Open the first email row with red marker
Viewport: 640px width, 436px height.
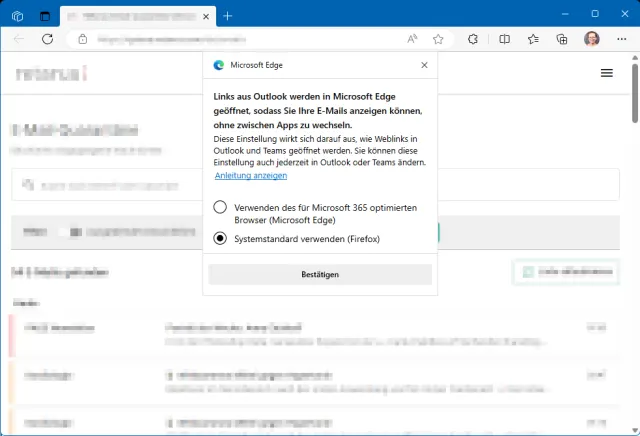(314, 336)
